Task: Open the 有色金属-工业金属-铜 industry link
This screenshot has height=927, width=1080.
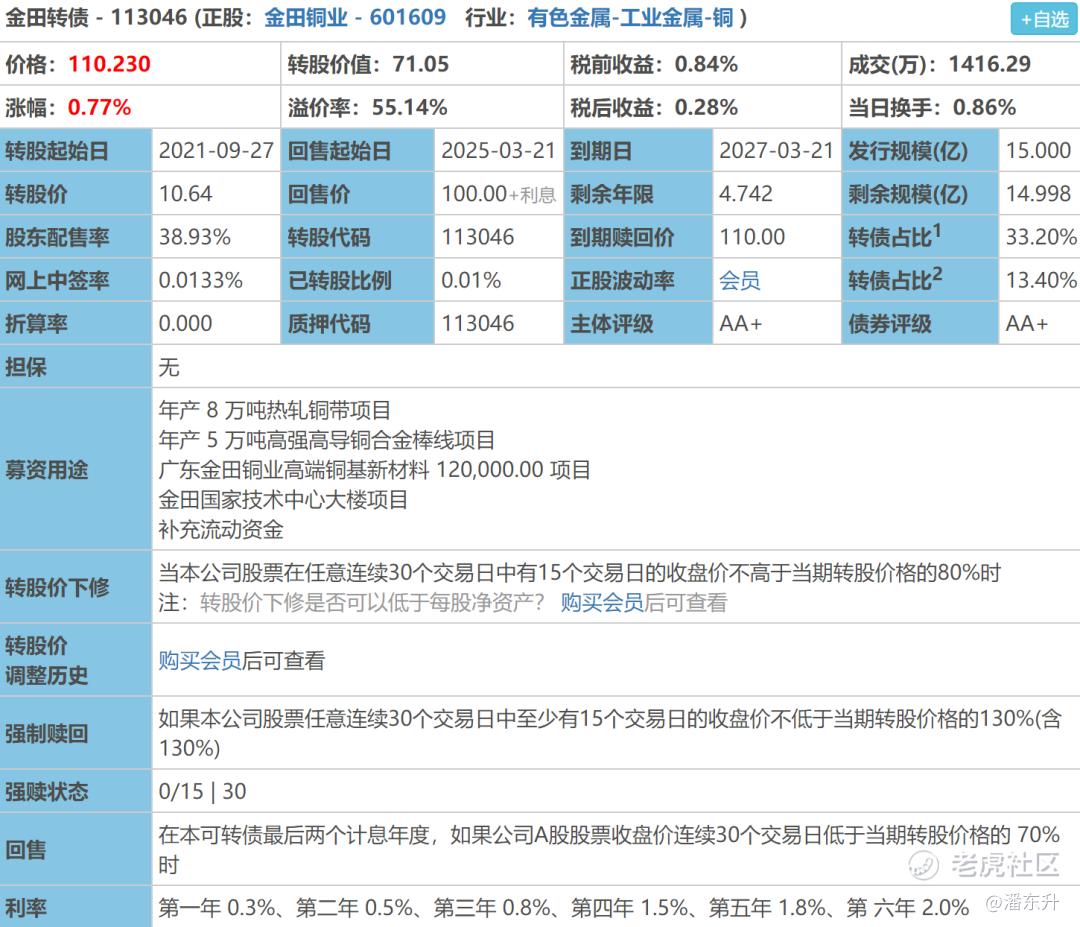Action: pos(630,17)
